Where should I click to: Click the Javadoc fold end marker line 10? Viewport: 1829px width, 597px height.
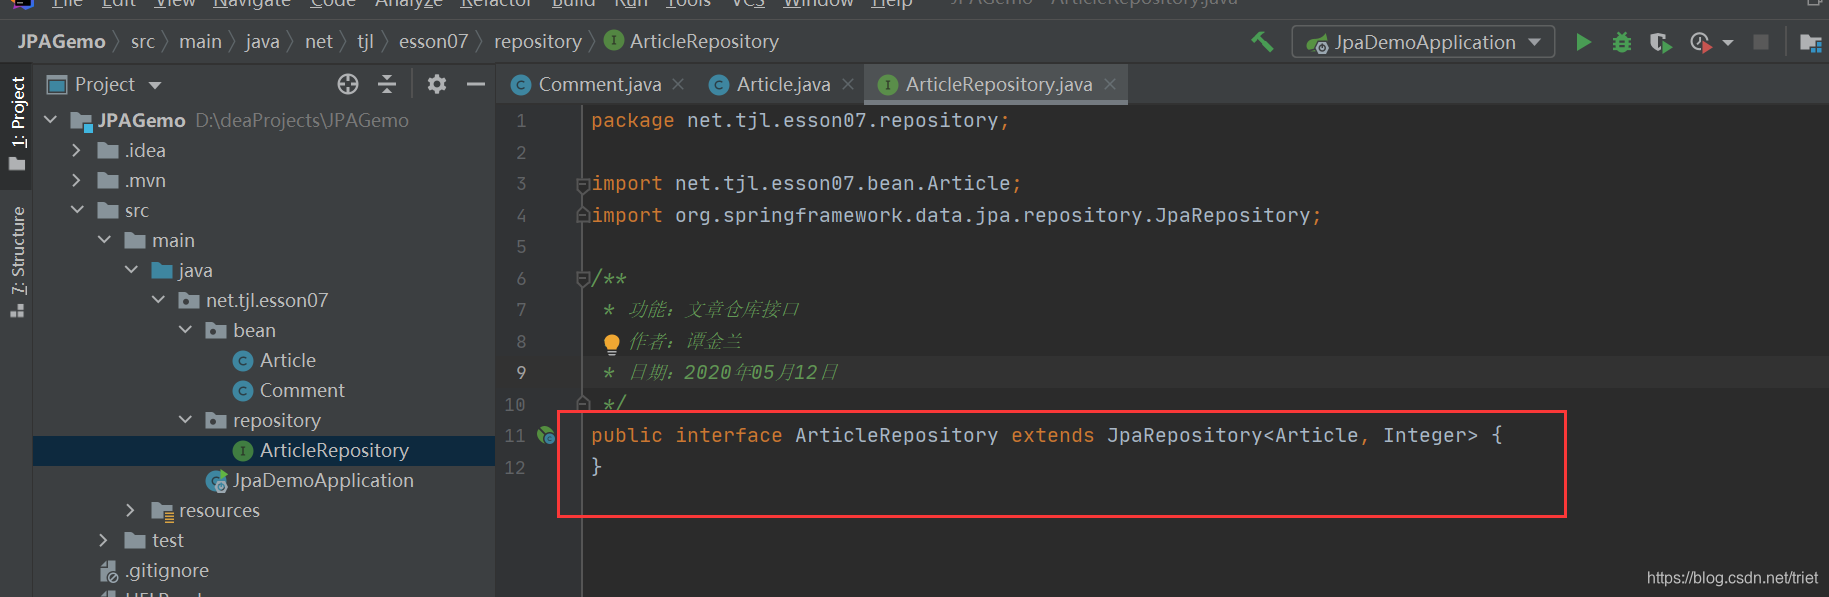tap(583, 403)
